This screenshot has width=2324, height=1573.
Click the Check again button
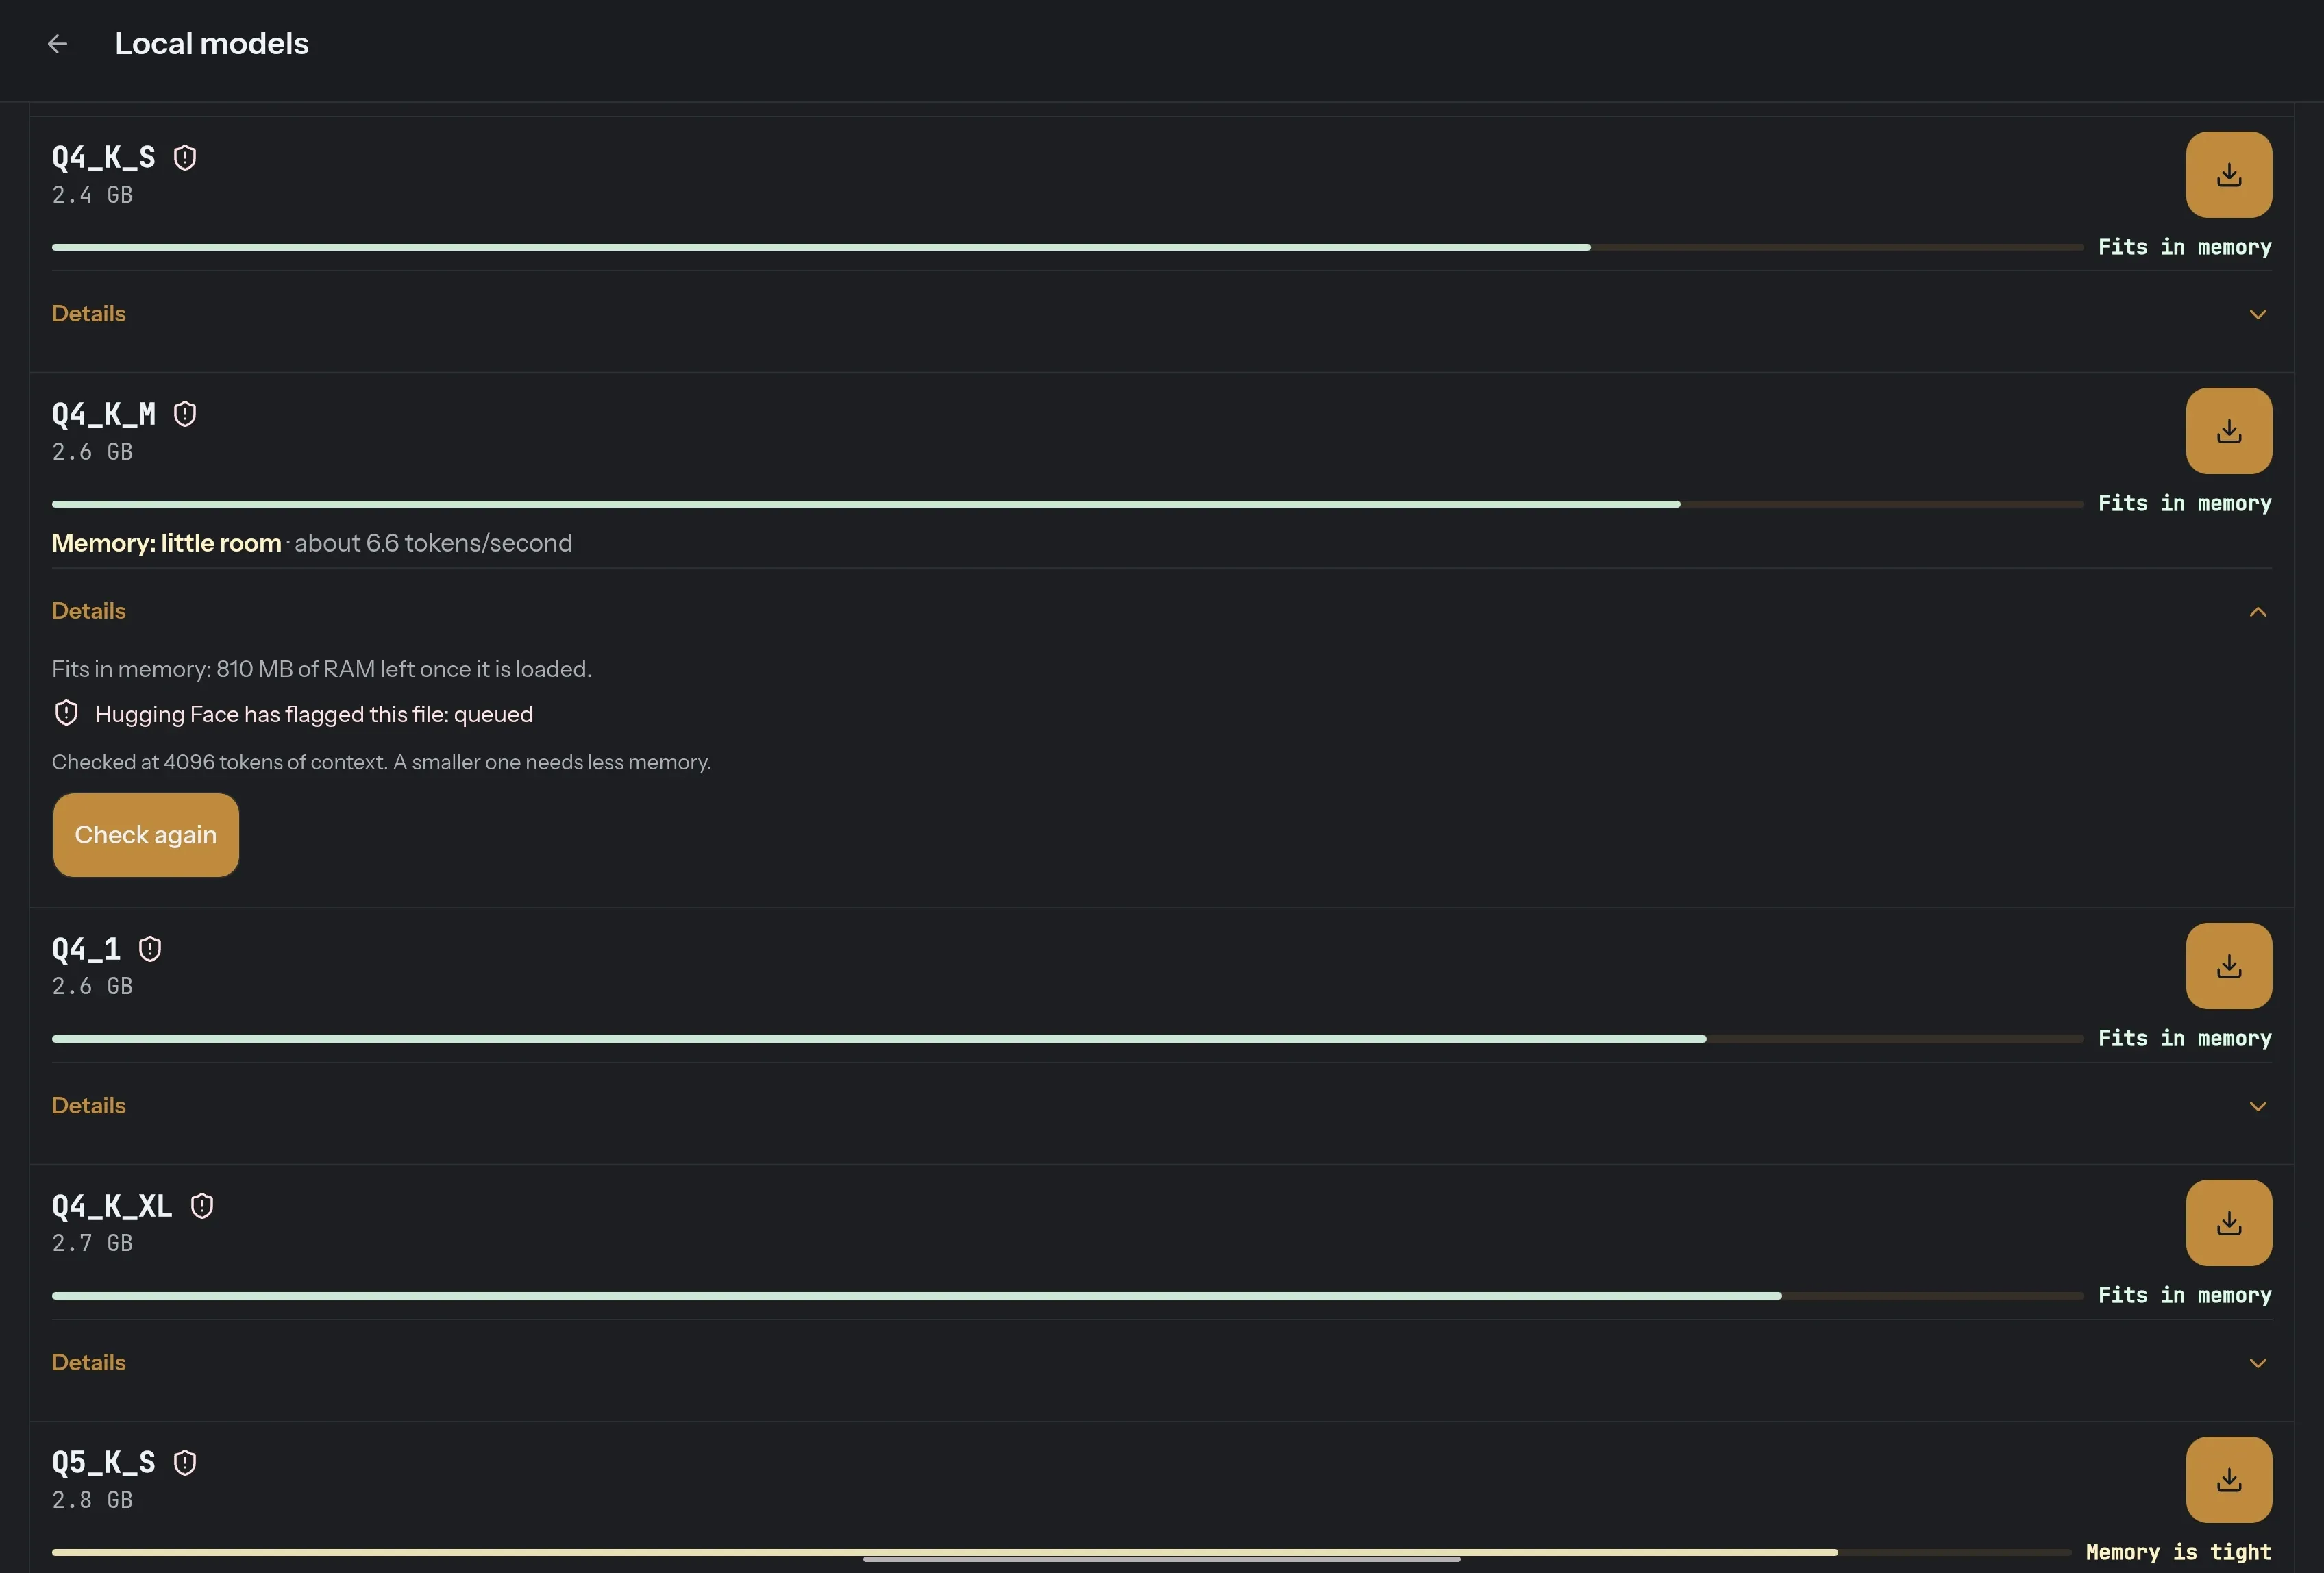146,835
